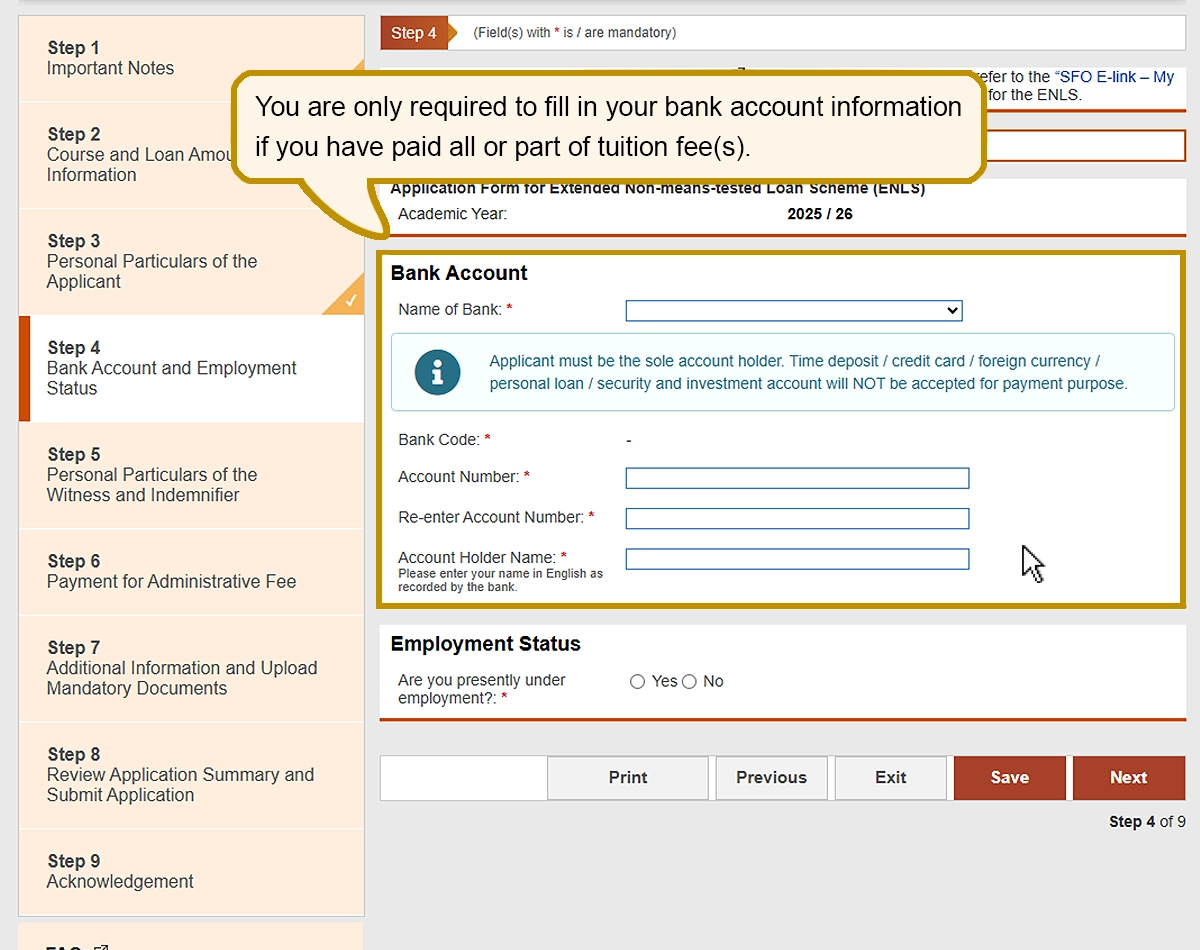Select No for presently under employment
The image size is (1200, 950).
pyautogui.click(x=689, y=682)
